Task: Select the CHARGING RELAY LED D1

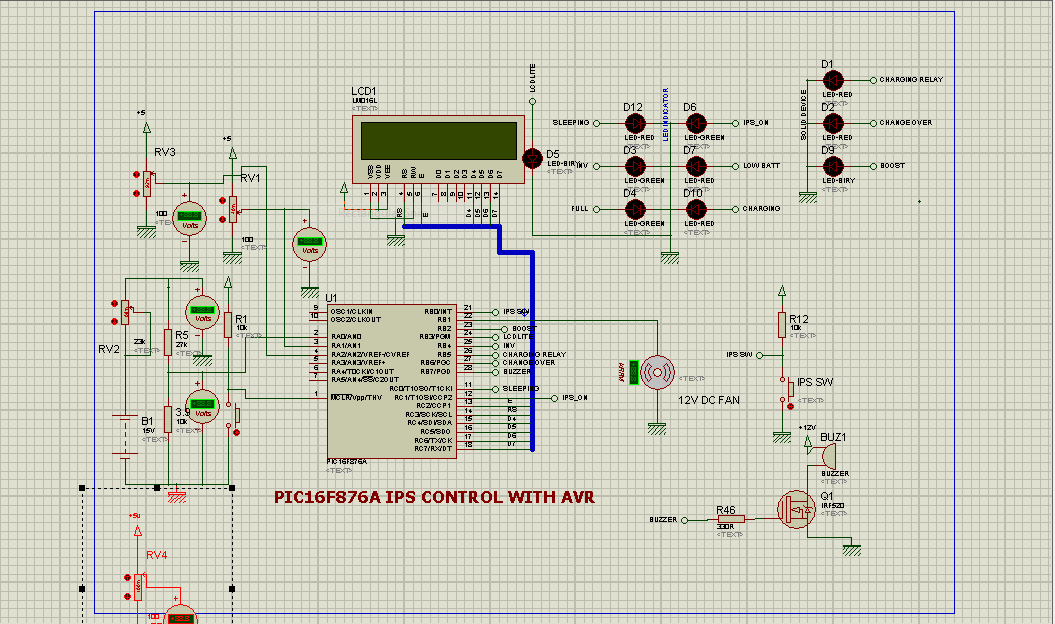Action: pyautogui.click(x=833, y=80)
